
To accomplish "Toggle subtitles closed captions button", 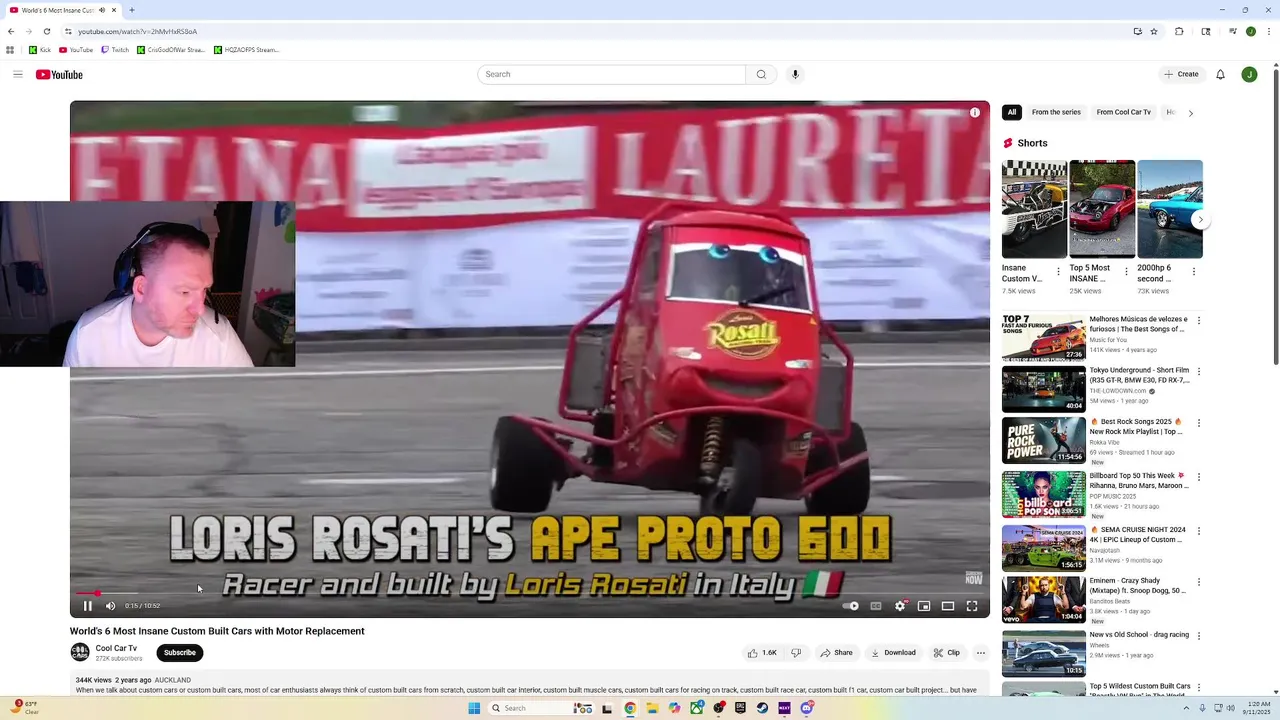I will coord(876,606).
